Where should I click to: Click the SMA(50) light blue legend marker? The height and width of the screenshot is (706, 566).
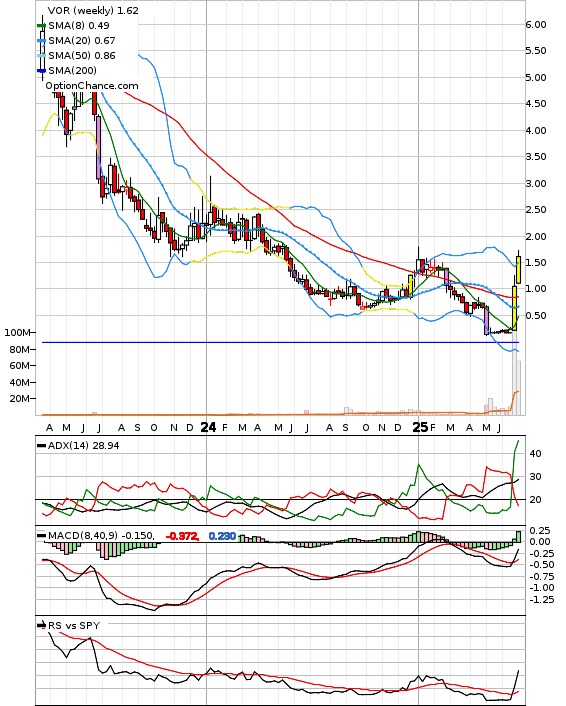[x=41, y=55]
